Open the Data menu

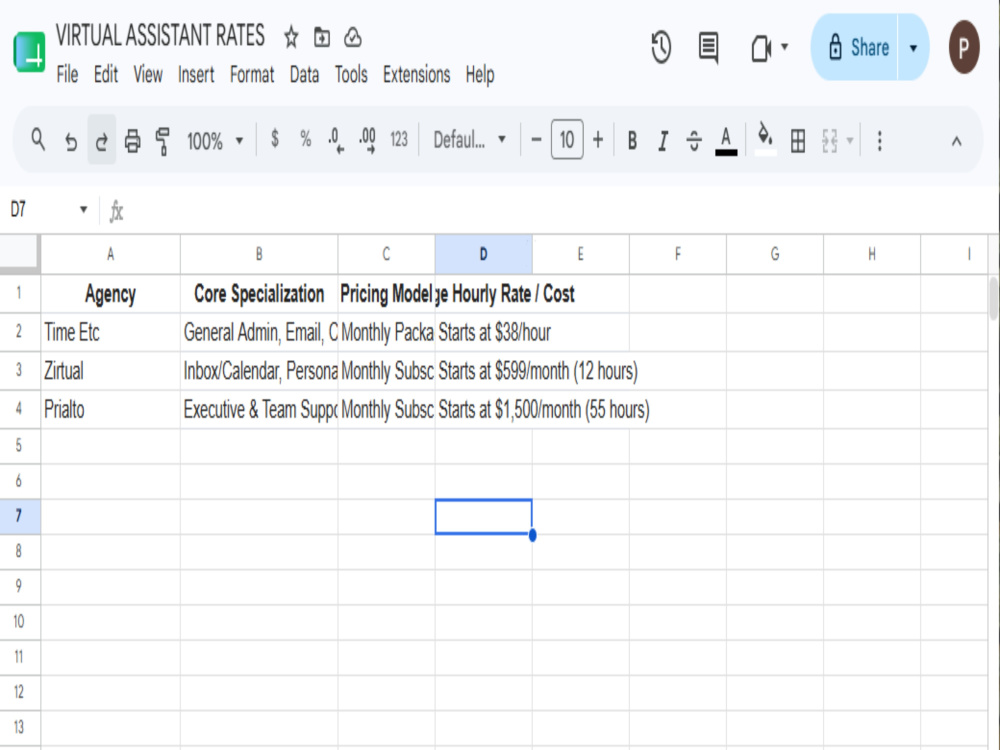click(304, 75)
